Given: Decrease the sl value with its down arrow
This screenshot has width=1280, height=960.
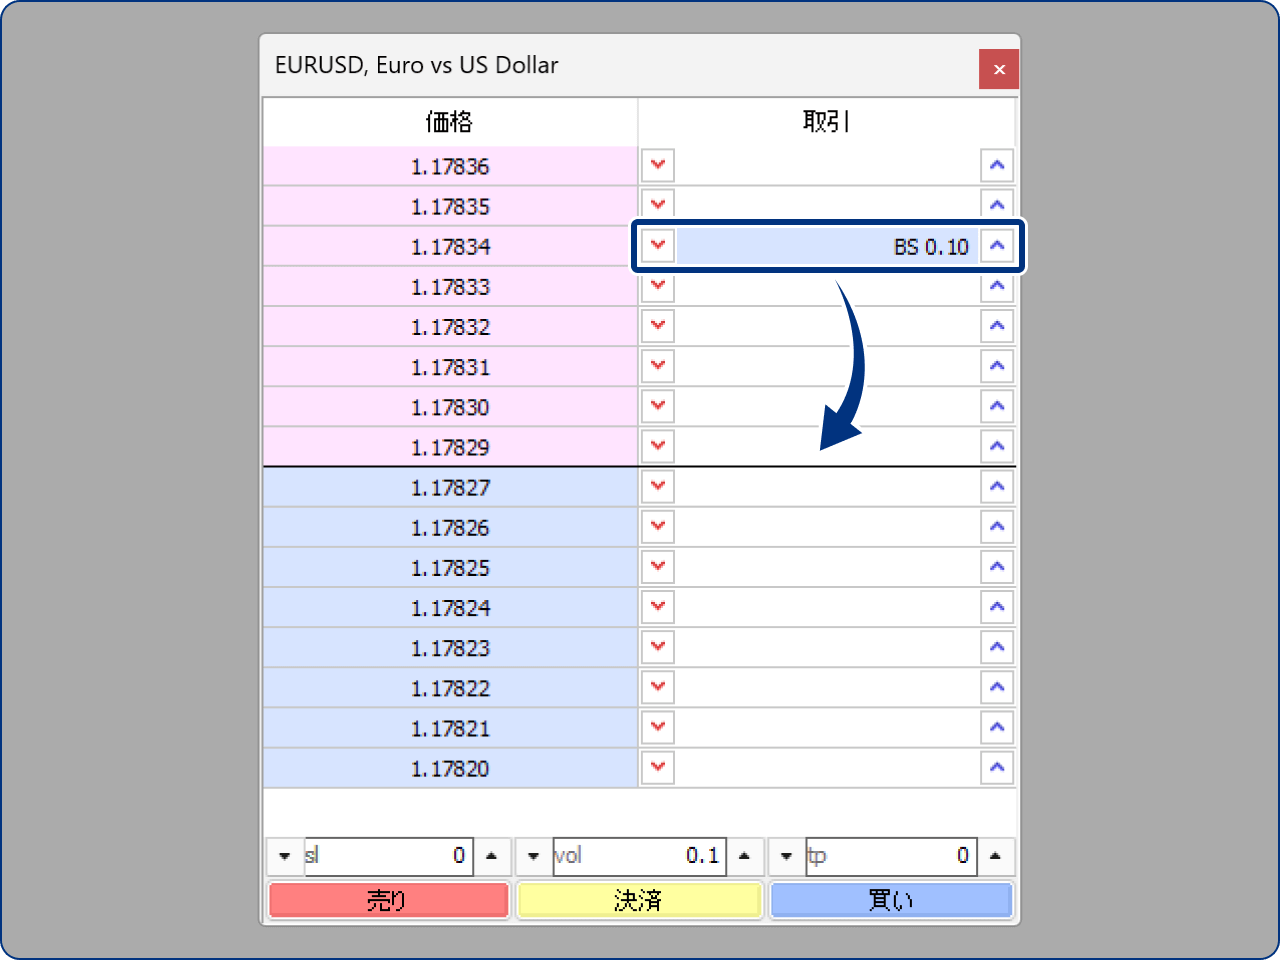Looking at the screenshot, I should (285, 856).
